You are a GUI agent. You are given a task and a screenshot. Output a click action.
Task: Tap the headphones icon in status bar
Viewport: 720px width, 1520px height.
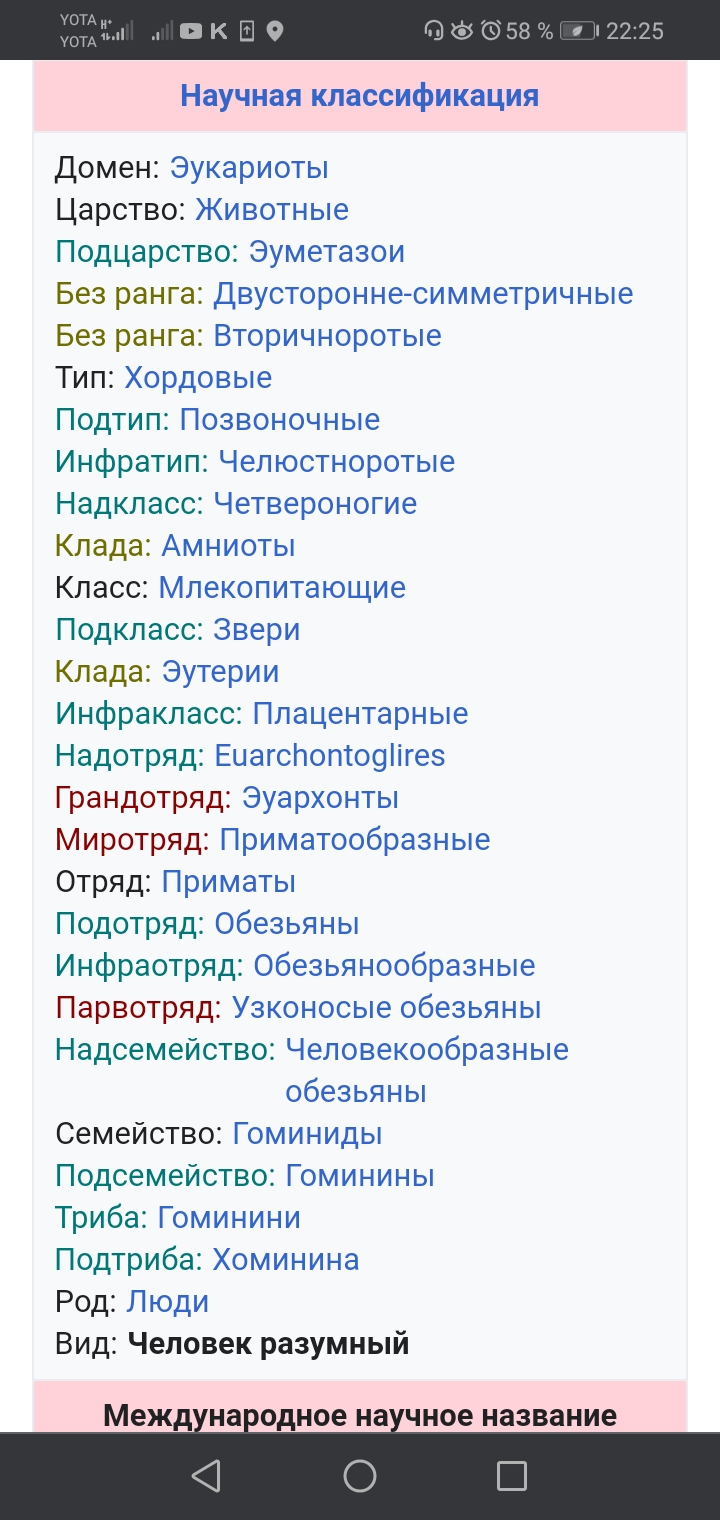point(433,32)
